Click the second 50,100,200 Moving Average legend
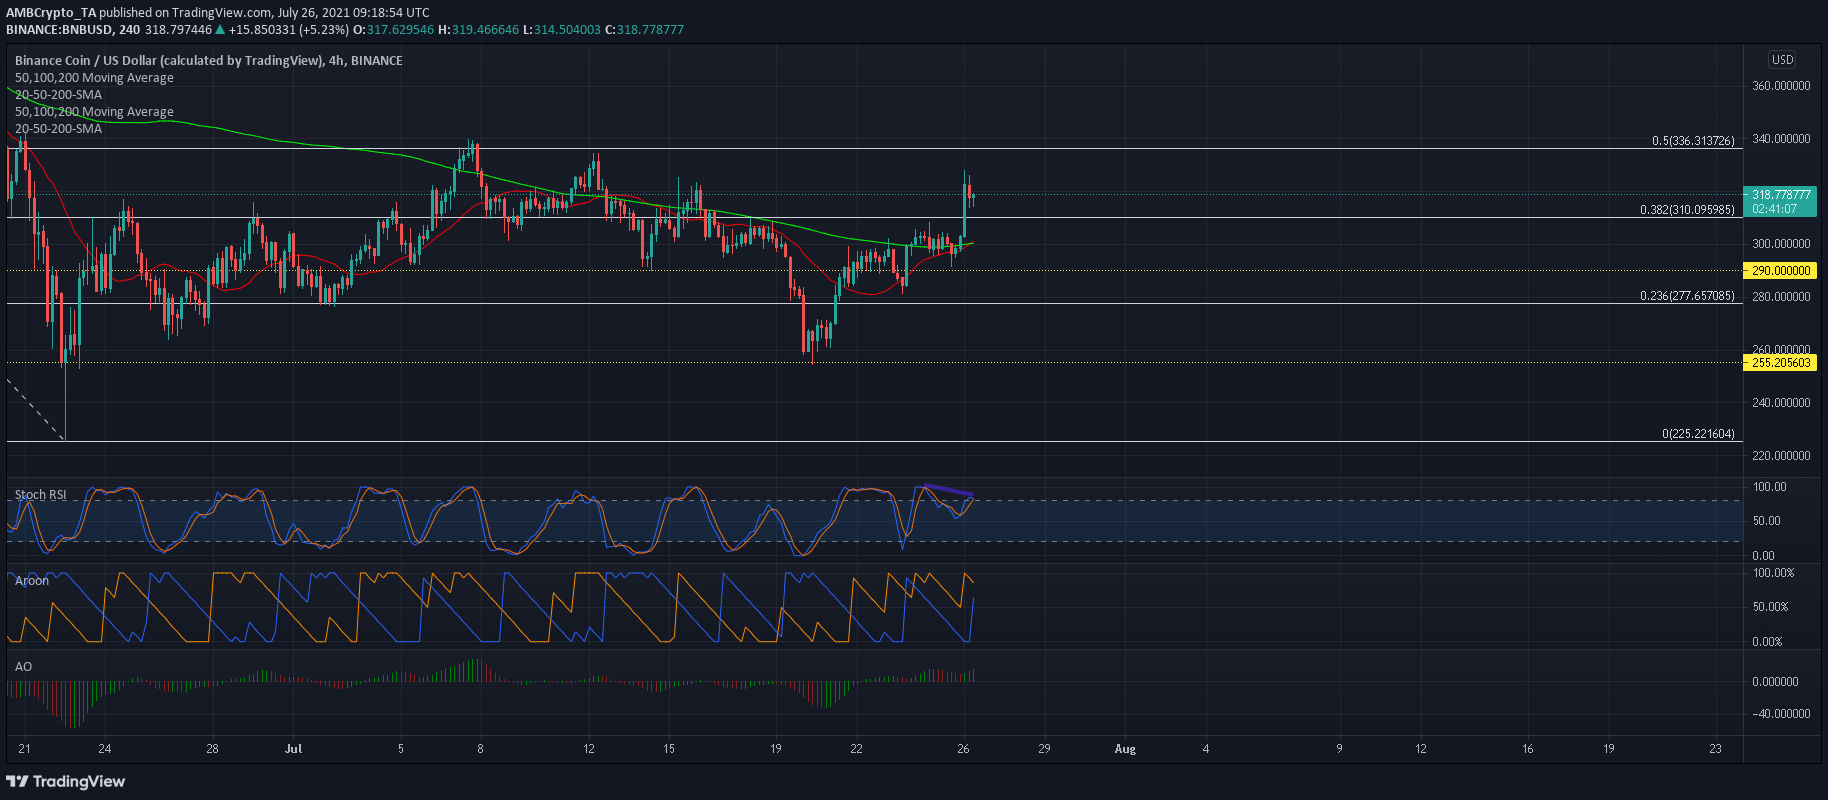This screenshot has width=1828, height=800. click(x=94, y=112)
